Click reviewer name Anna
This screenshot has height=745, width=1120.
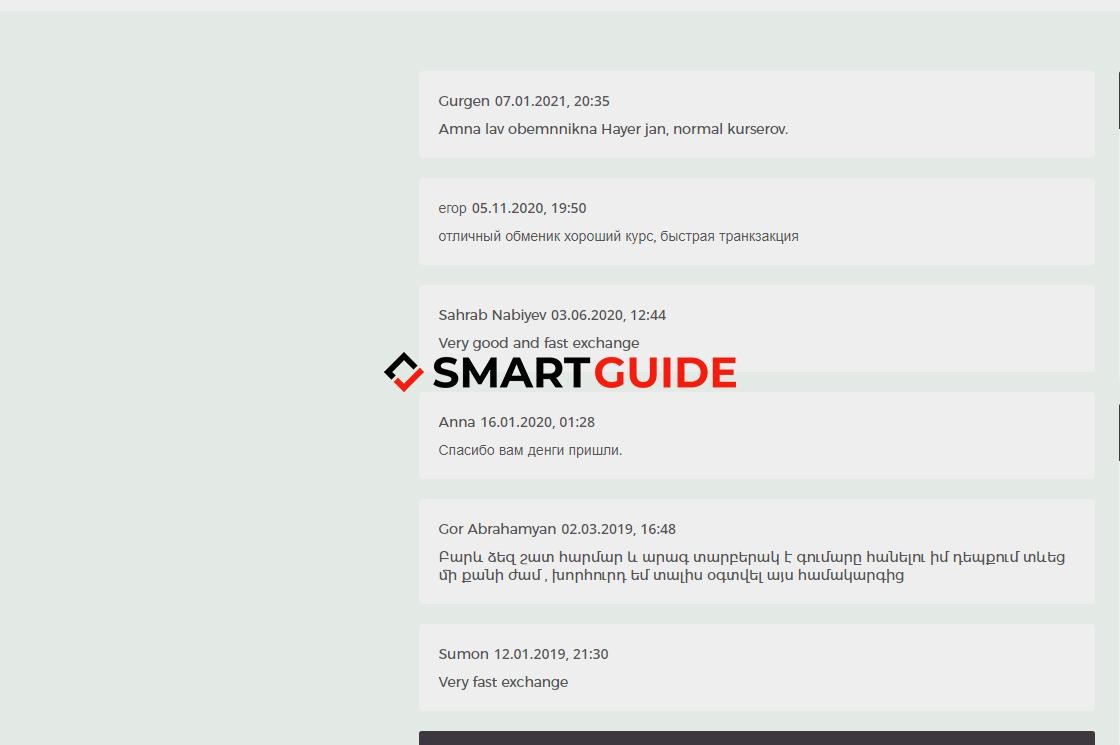point(456,422)
